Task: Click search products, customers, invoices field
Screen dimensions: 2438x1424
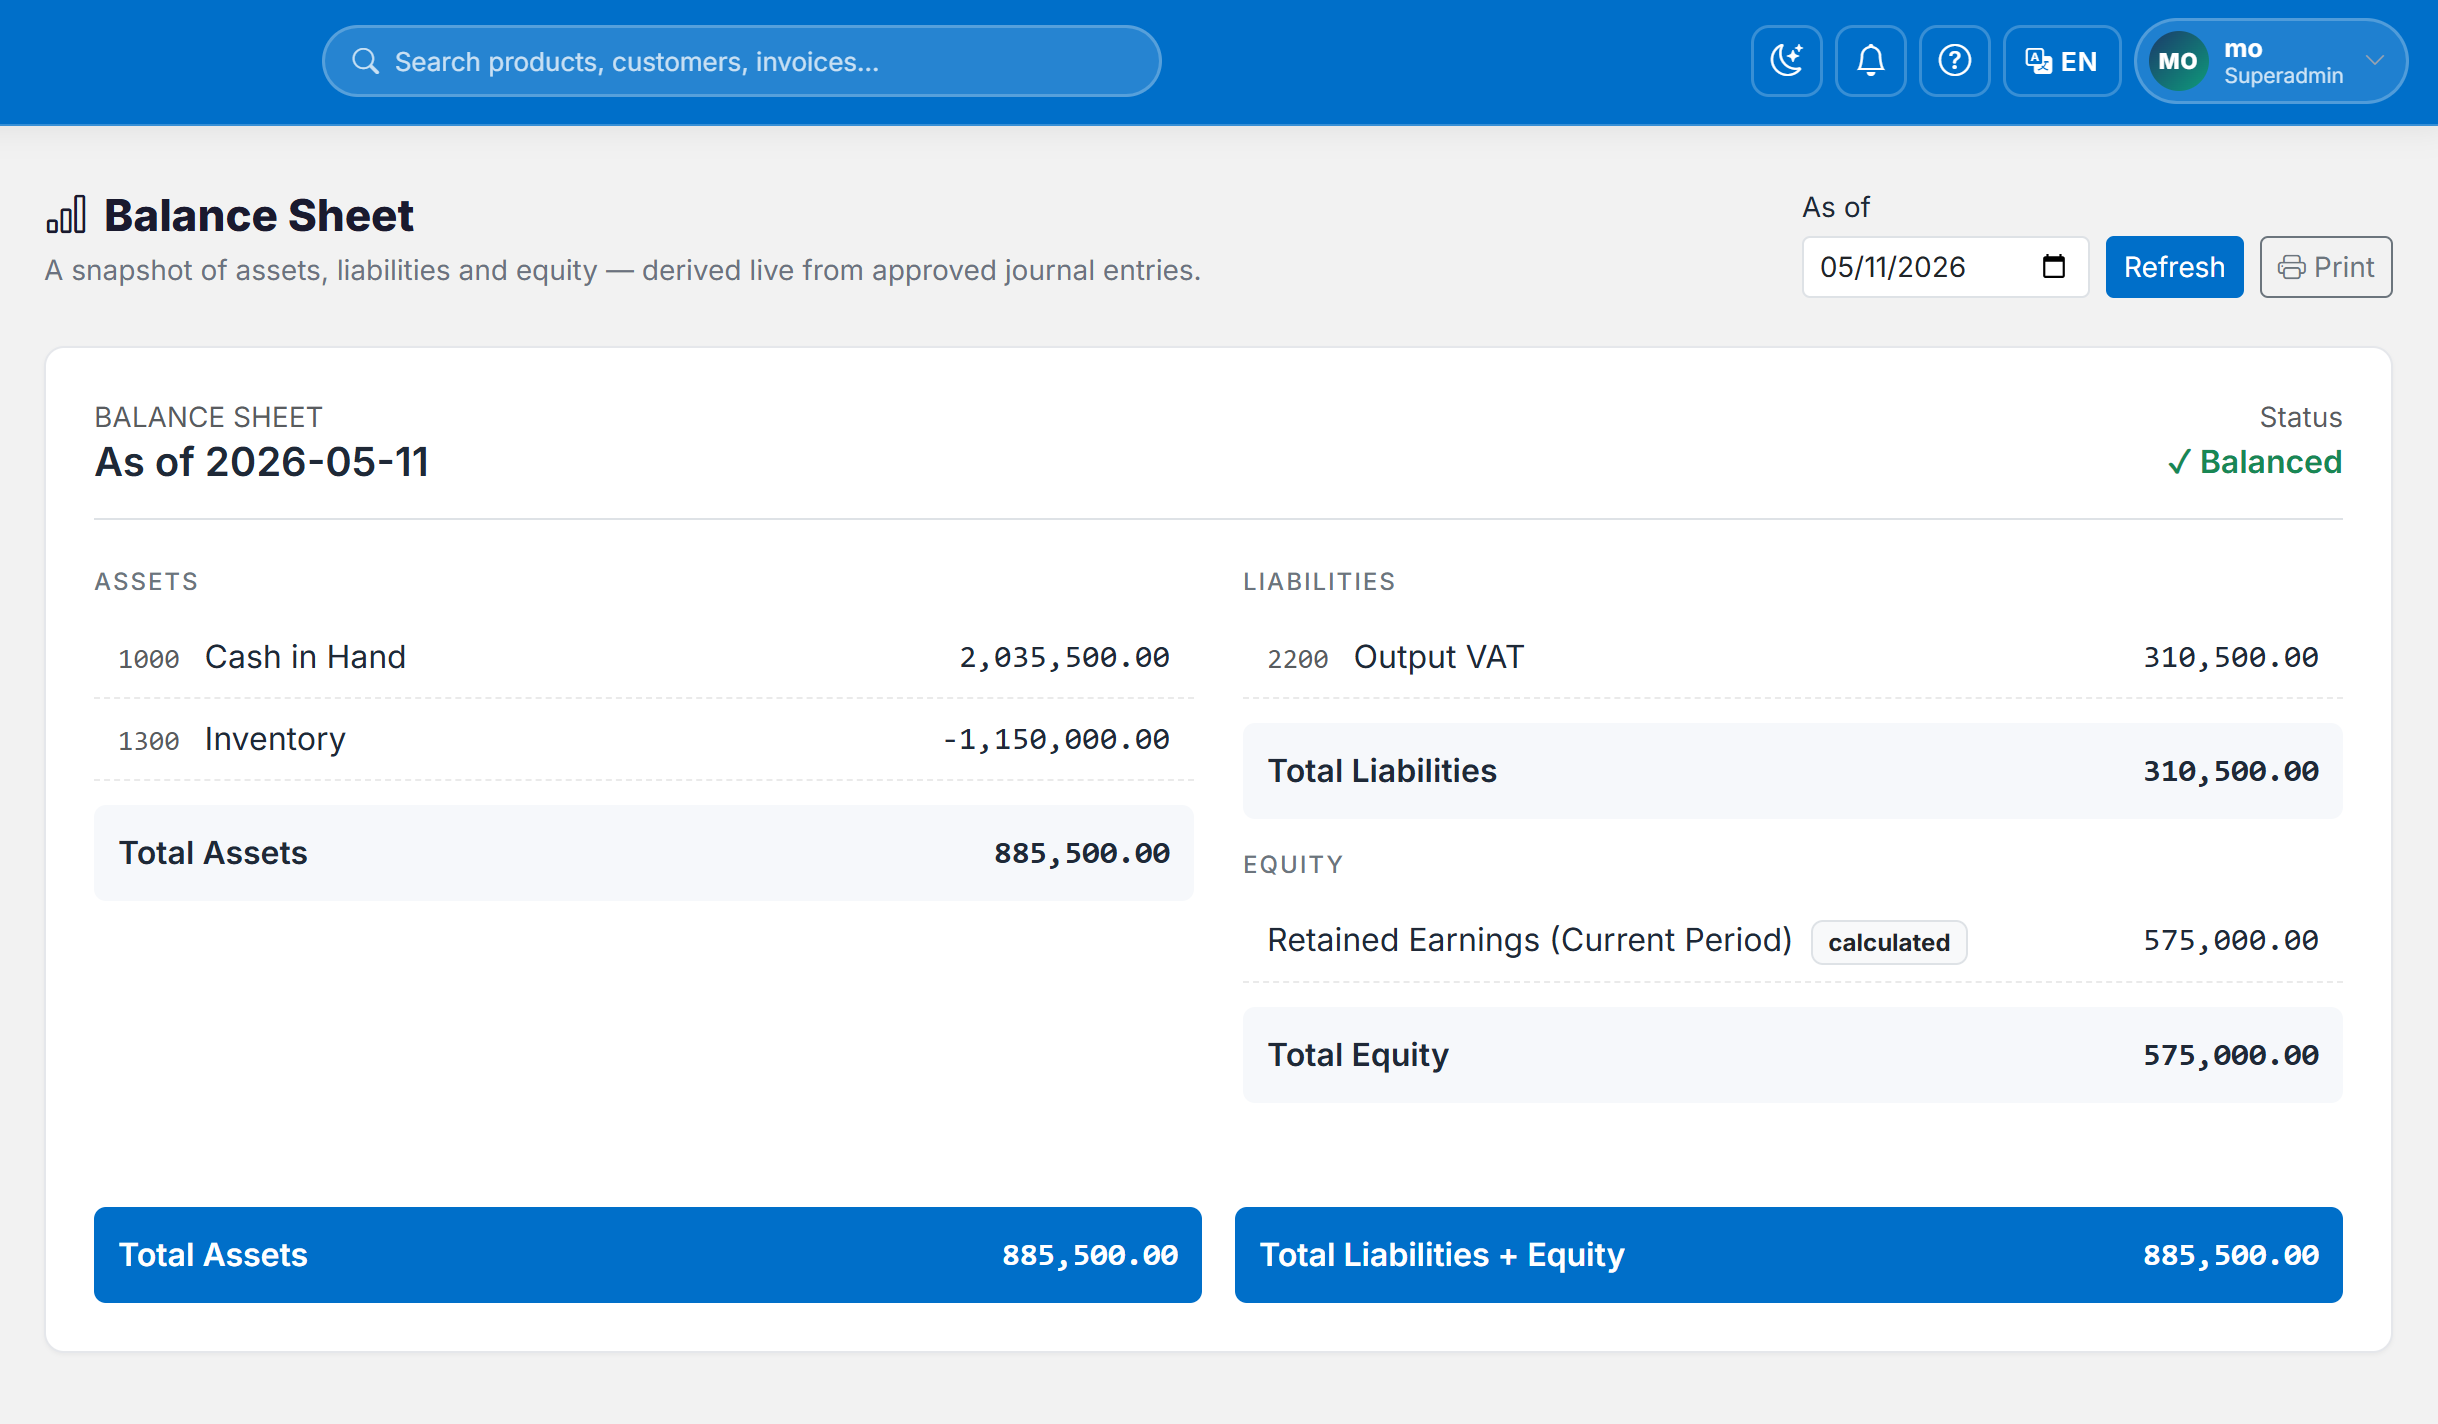Action: point(741,61)
